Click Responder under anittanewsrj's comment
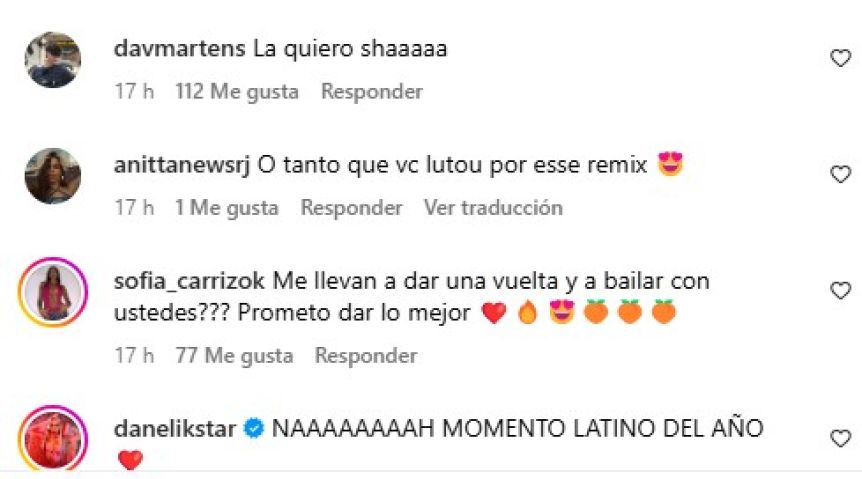The image size is (862, 479). point(351,208)
